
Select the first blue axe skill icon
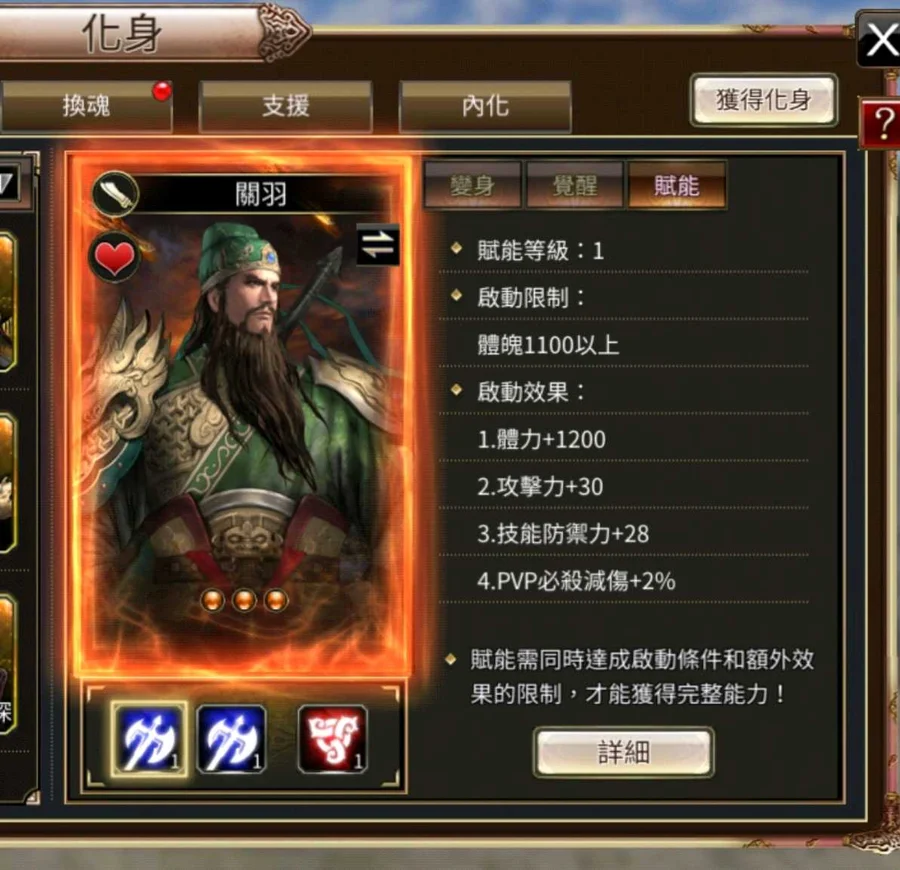point(149,739)
